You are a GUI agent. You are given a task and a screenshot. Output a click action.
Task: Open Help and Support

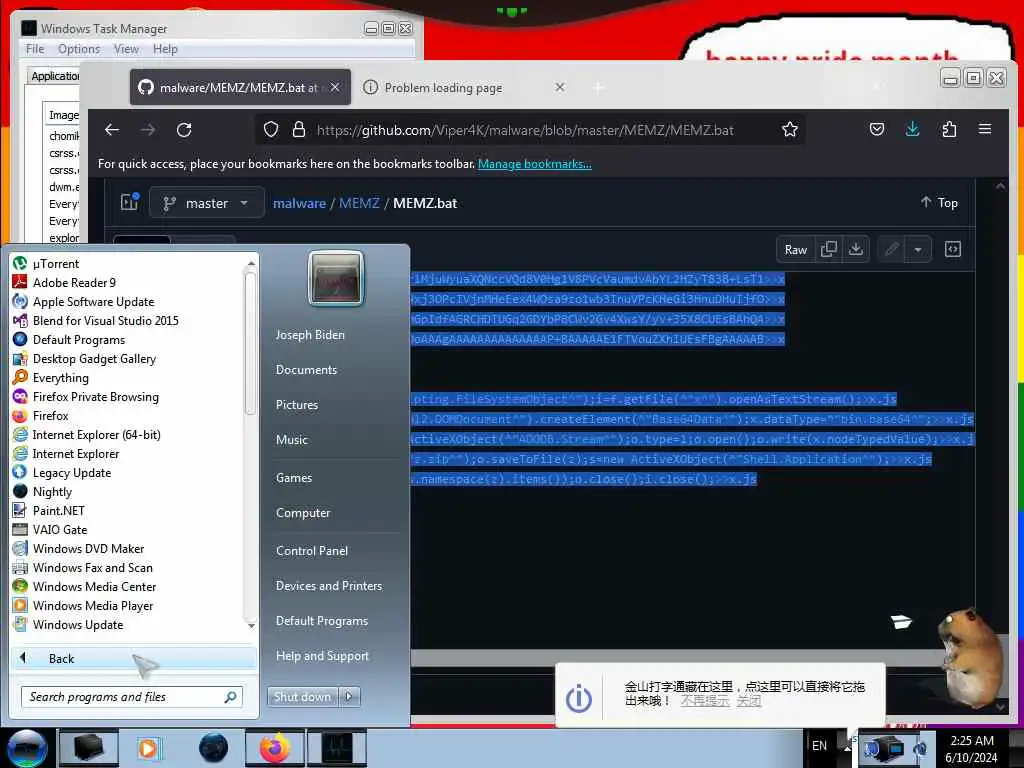(322, 656)
